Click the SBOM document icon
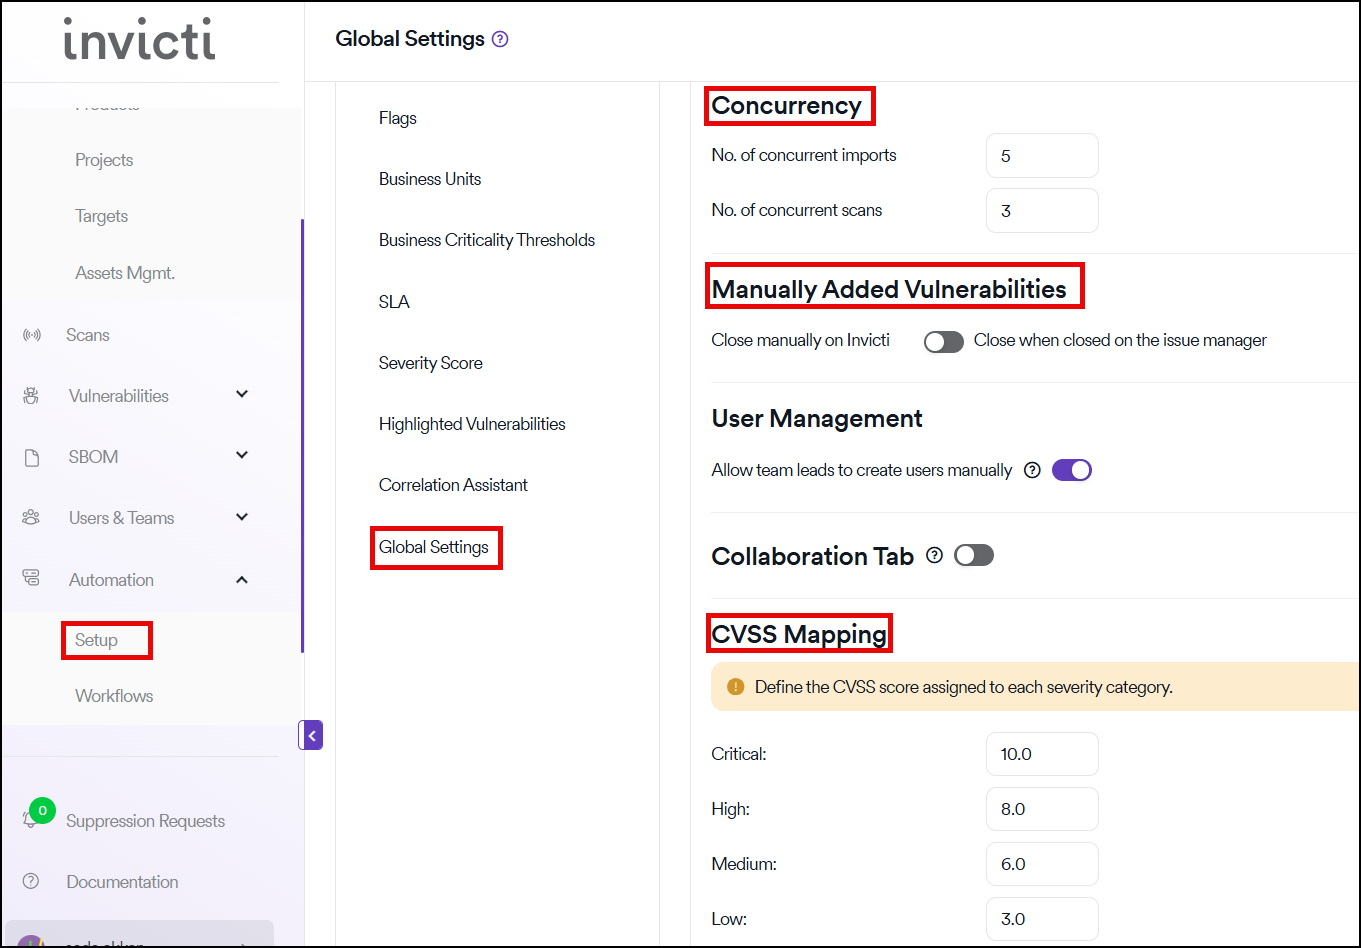1361x948 pixels. (x=31, y=457)
